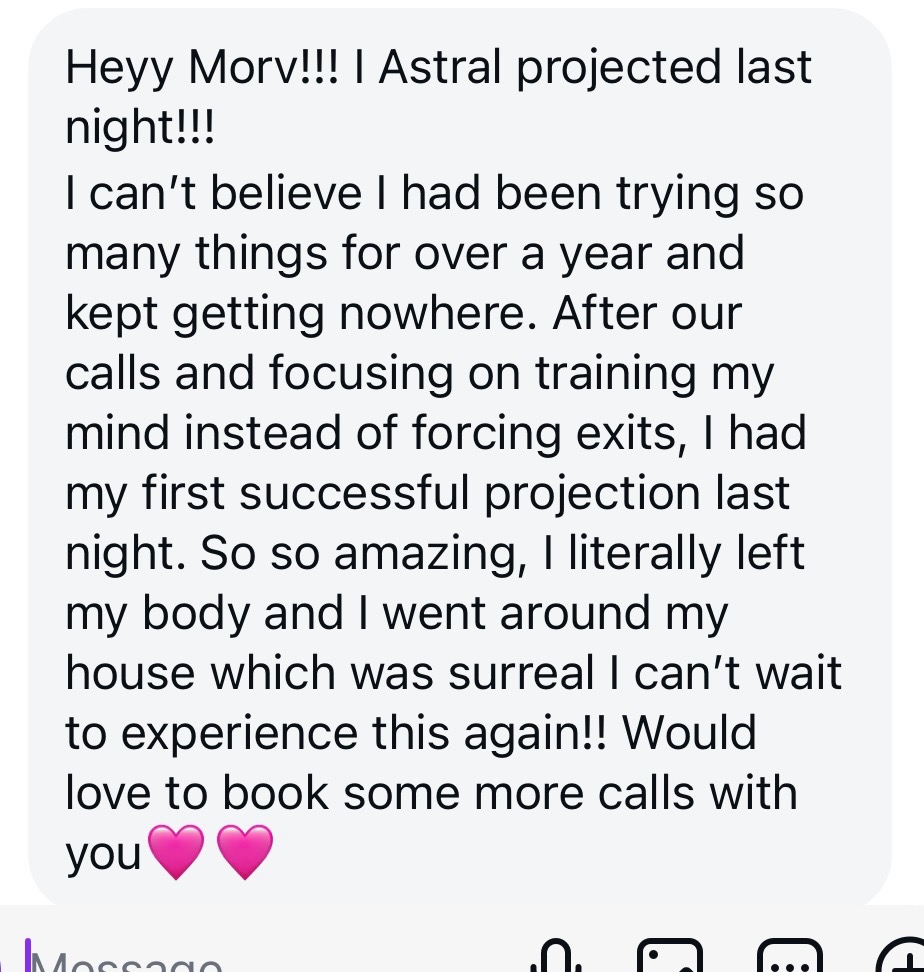
Task: Click the second pink heart emoji
Action: pos(245,850)
